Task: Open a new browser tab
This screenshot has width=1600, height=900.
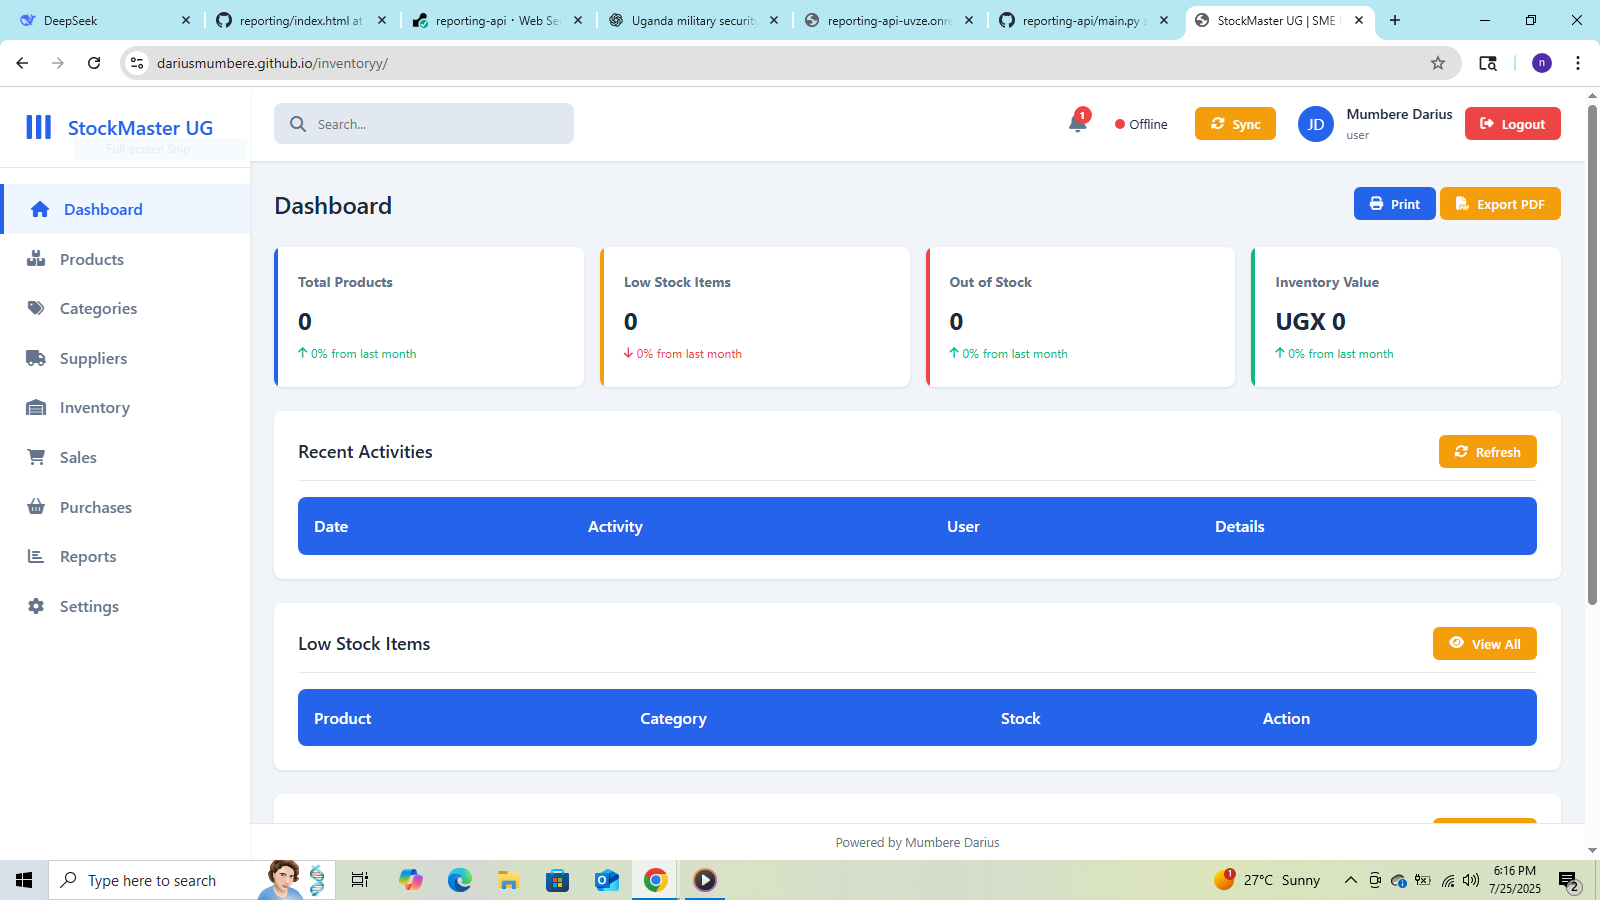Action: pos(1395,20)
